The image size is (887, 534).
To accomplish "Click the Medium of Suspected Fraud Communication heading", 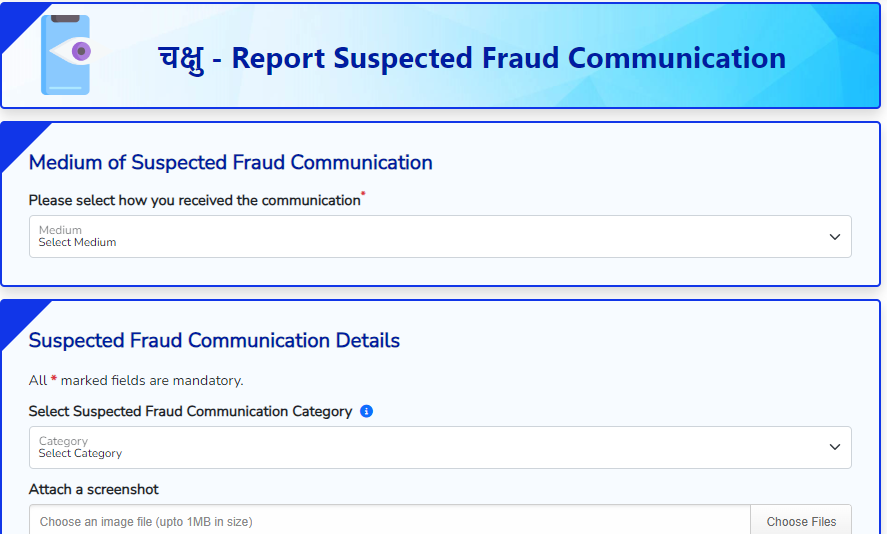I will (230, 162).
